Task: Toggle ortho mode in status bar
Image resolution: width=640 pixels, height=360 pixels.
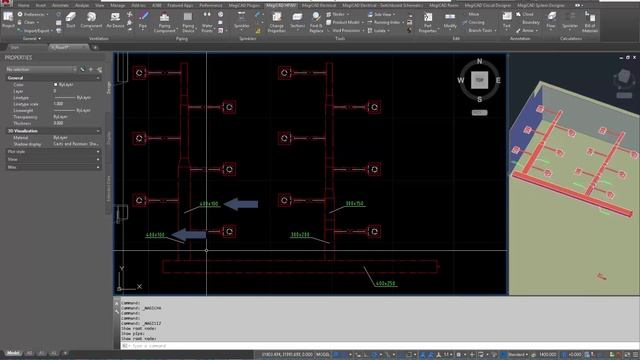Action: [365, 354]
